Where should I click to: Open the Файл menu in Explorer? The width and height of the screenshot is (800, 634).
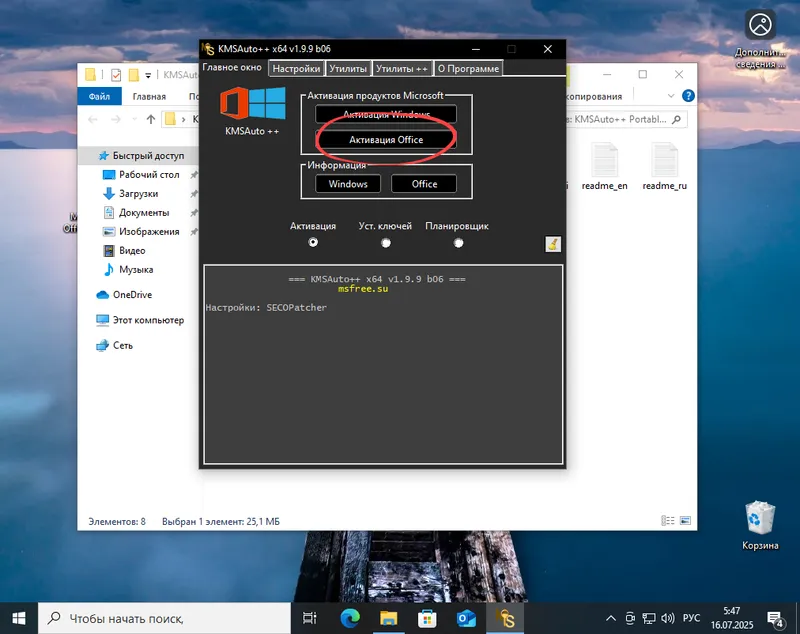[x=103, y=96]
